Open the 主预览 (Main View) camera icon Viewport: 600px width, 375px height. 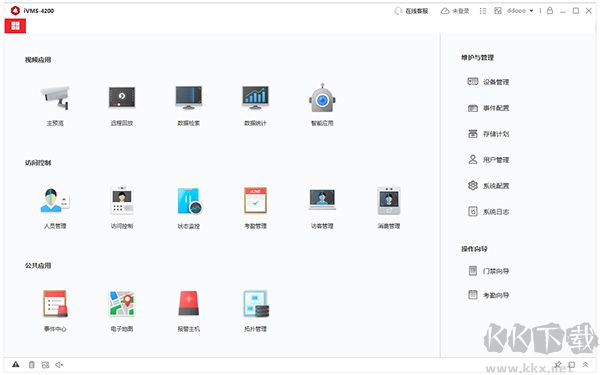[55, 98]
